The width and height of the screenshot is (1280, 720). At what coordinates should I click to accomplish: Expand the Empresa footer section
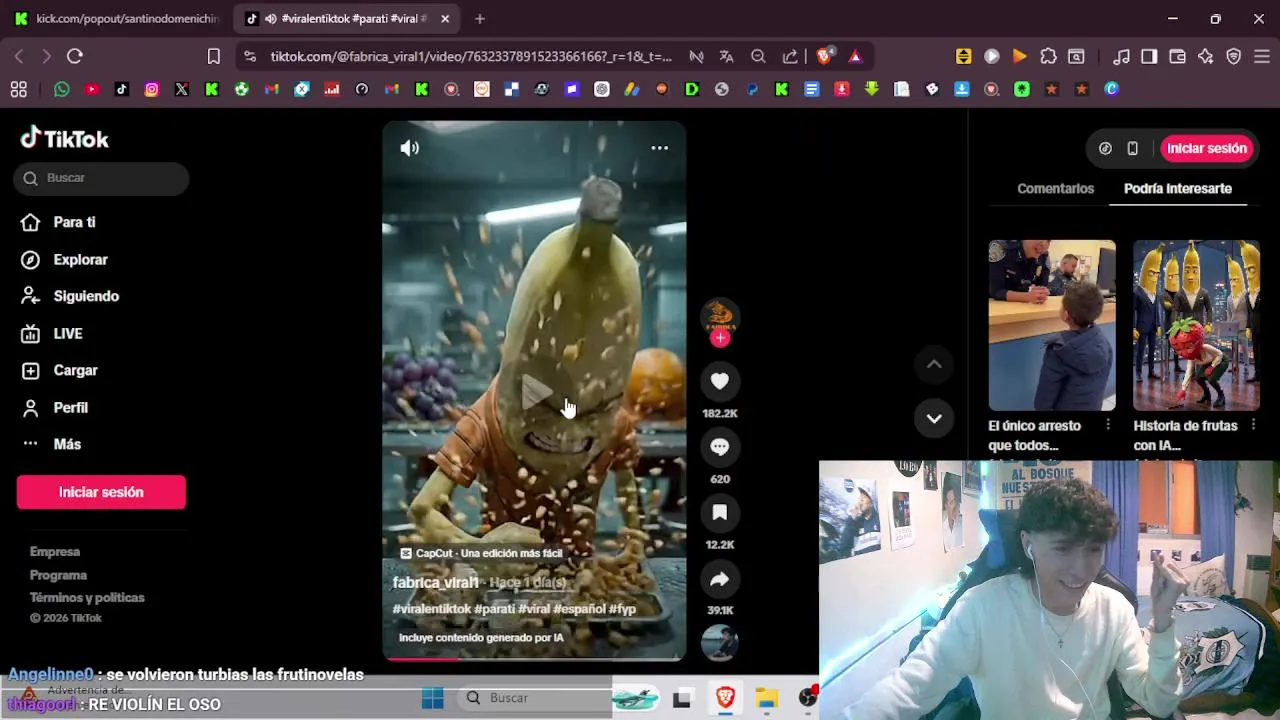pos(55,552)
